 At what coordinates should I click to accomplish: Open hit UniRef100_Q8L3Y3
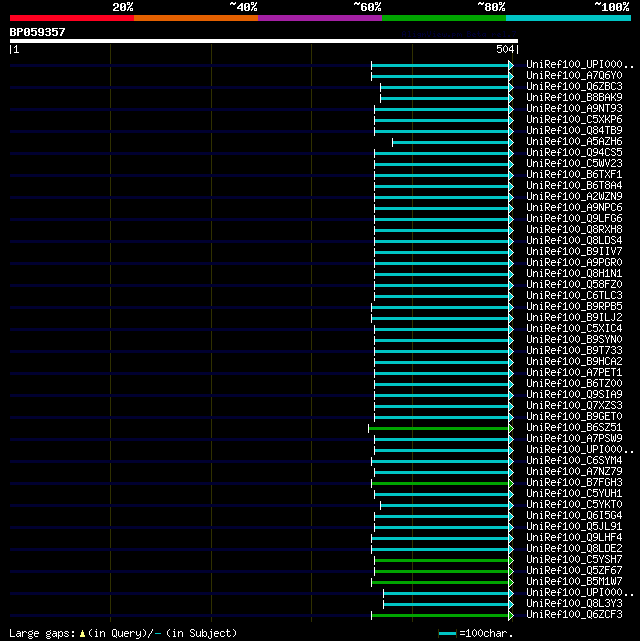tap(574, 604)
